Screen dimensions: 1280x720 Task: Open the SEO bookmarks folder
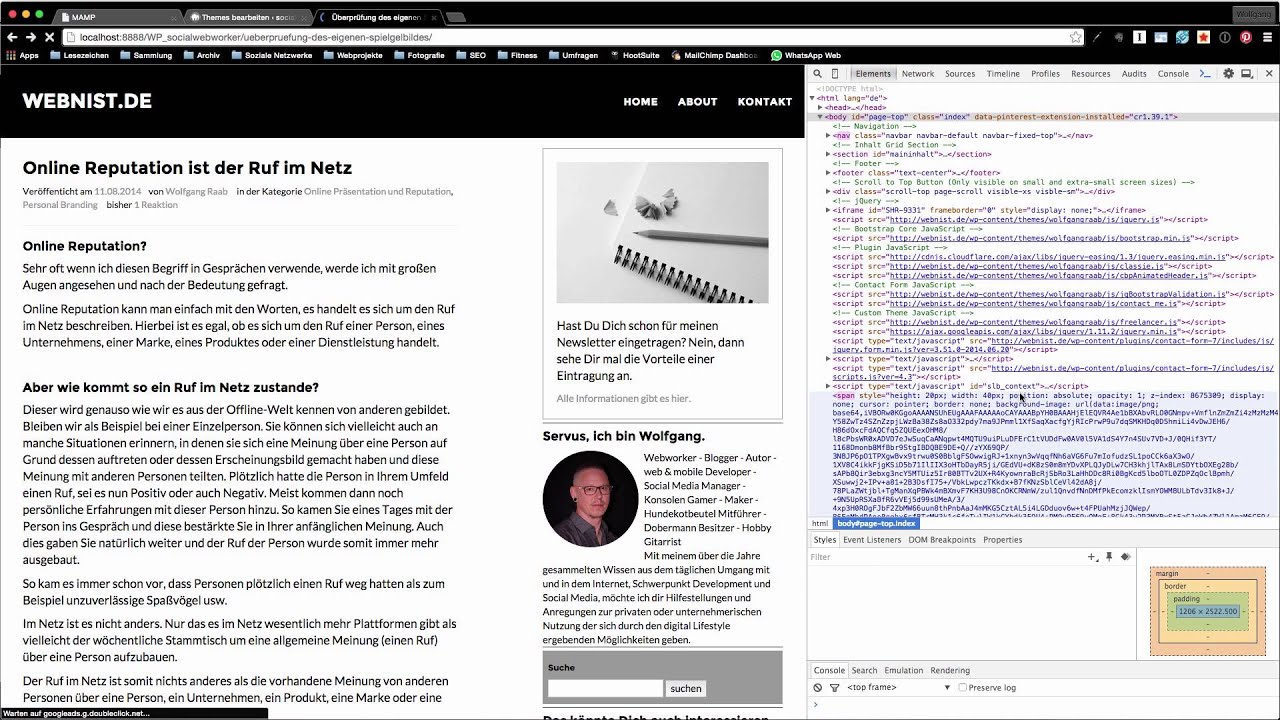[x=470, y=56]
